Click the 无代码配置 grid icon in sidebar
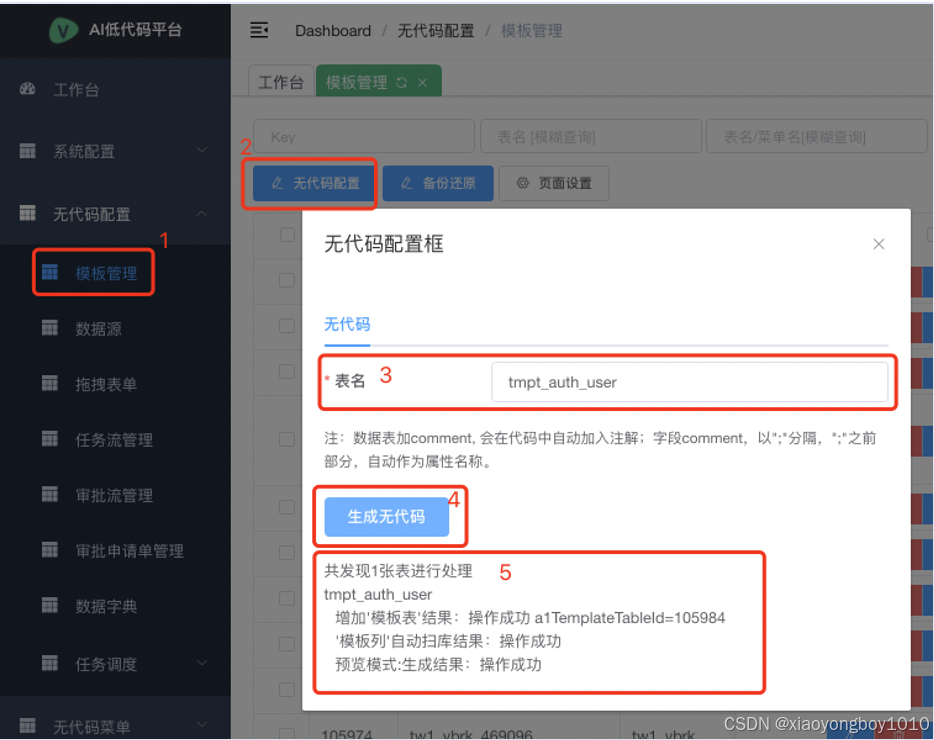This screenshot has width=934, height=740. pyautogui.click(x=27, y=213)
